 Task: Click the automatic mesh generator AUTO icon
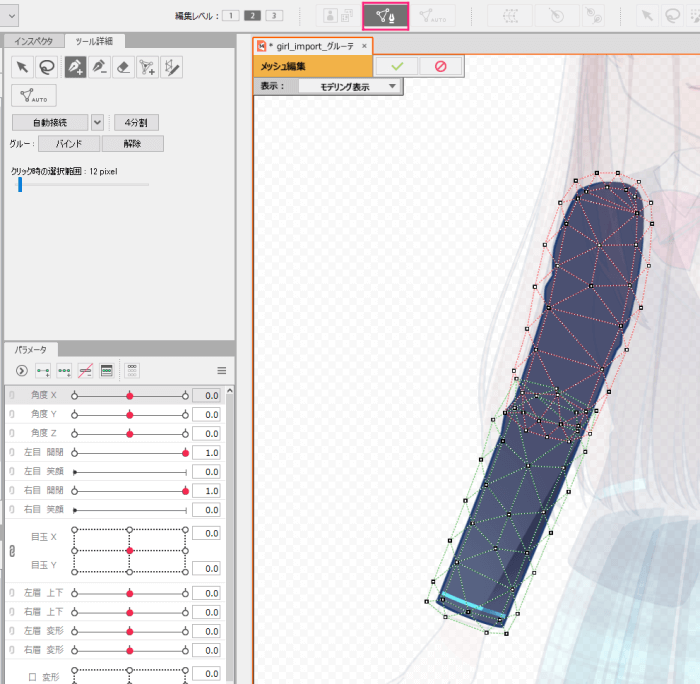point(34,95)
